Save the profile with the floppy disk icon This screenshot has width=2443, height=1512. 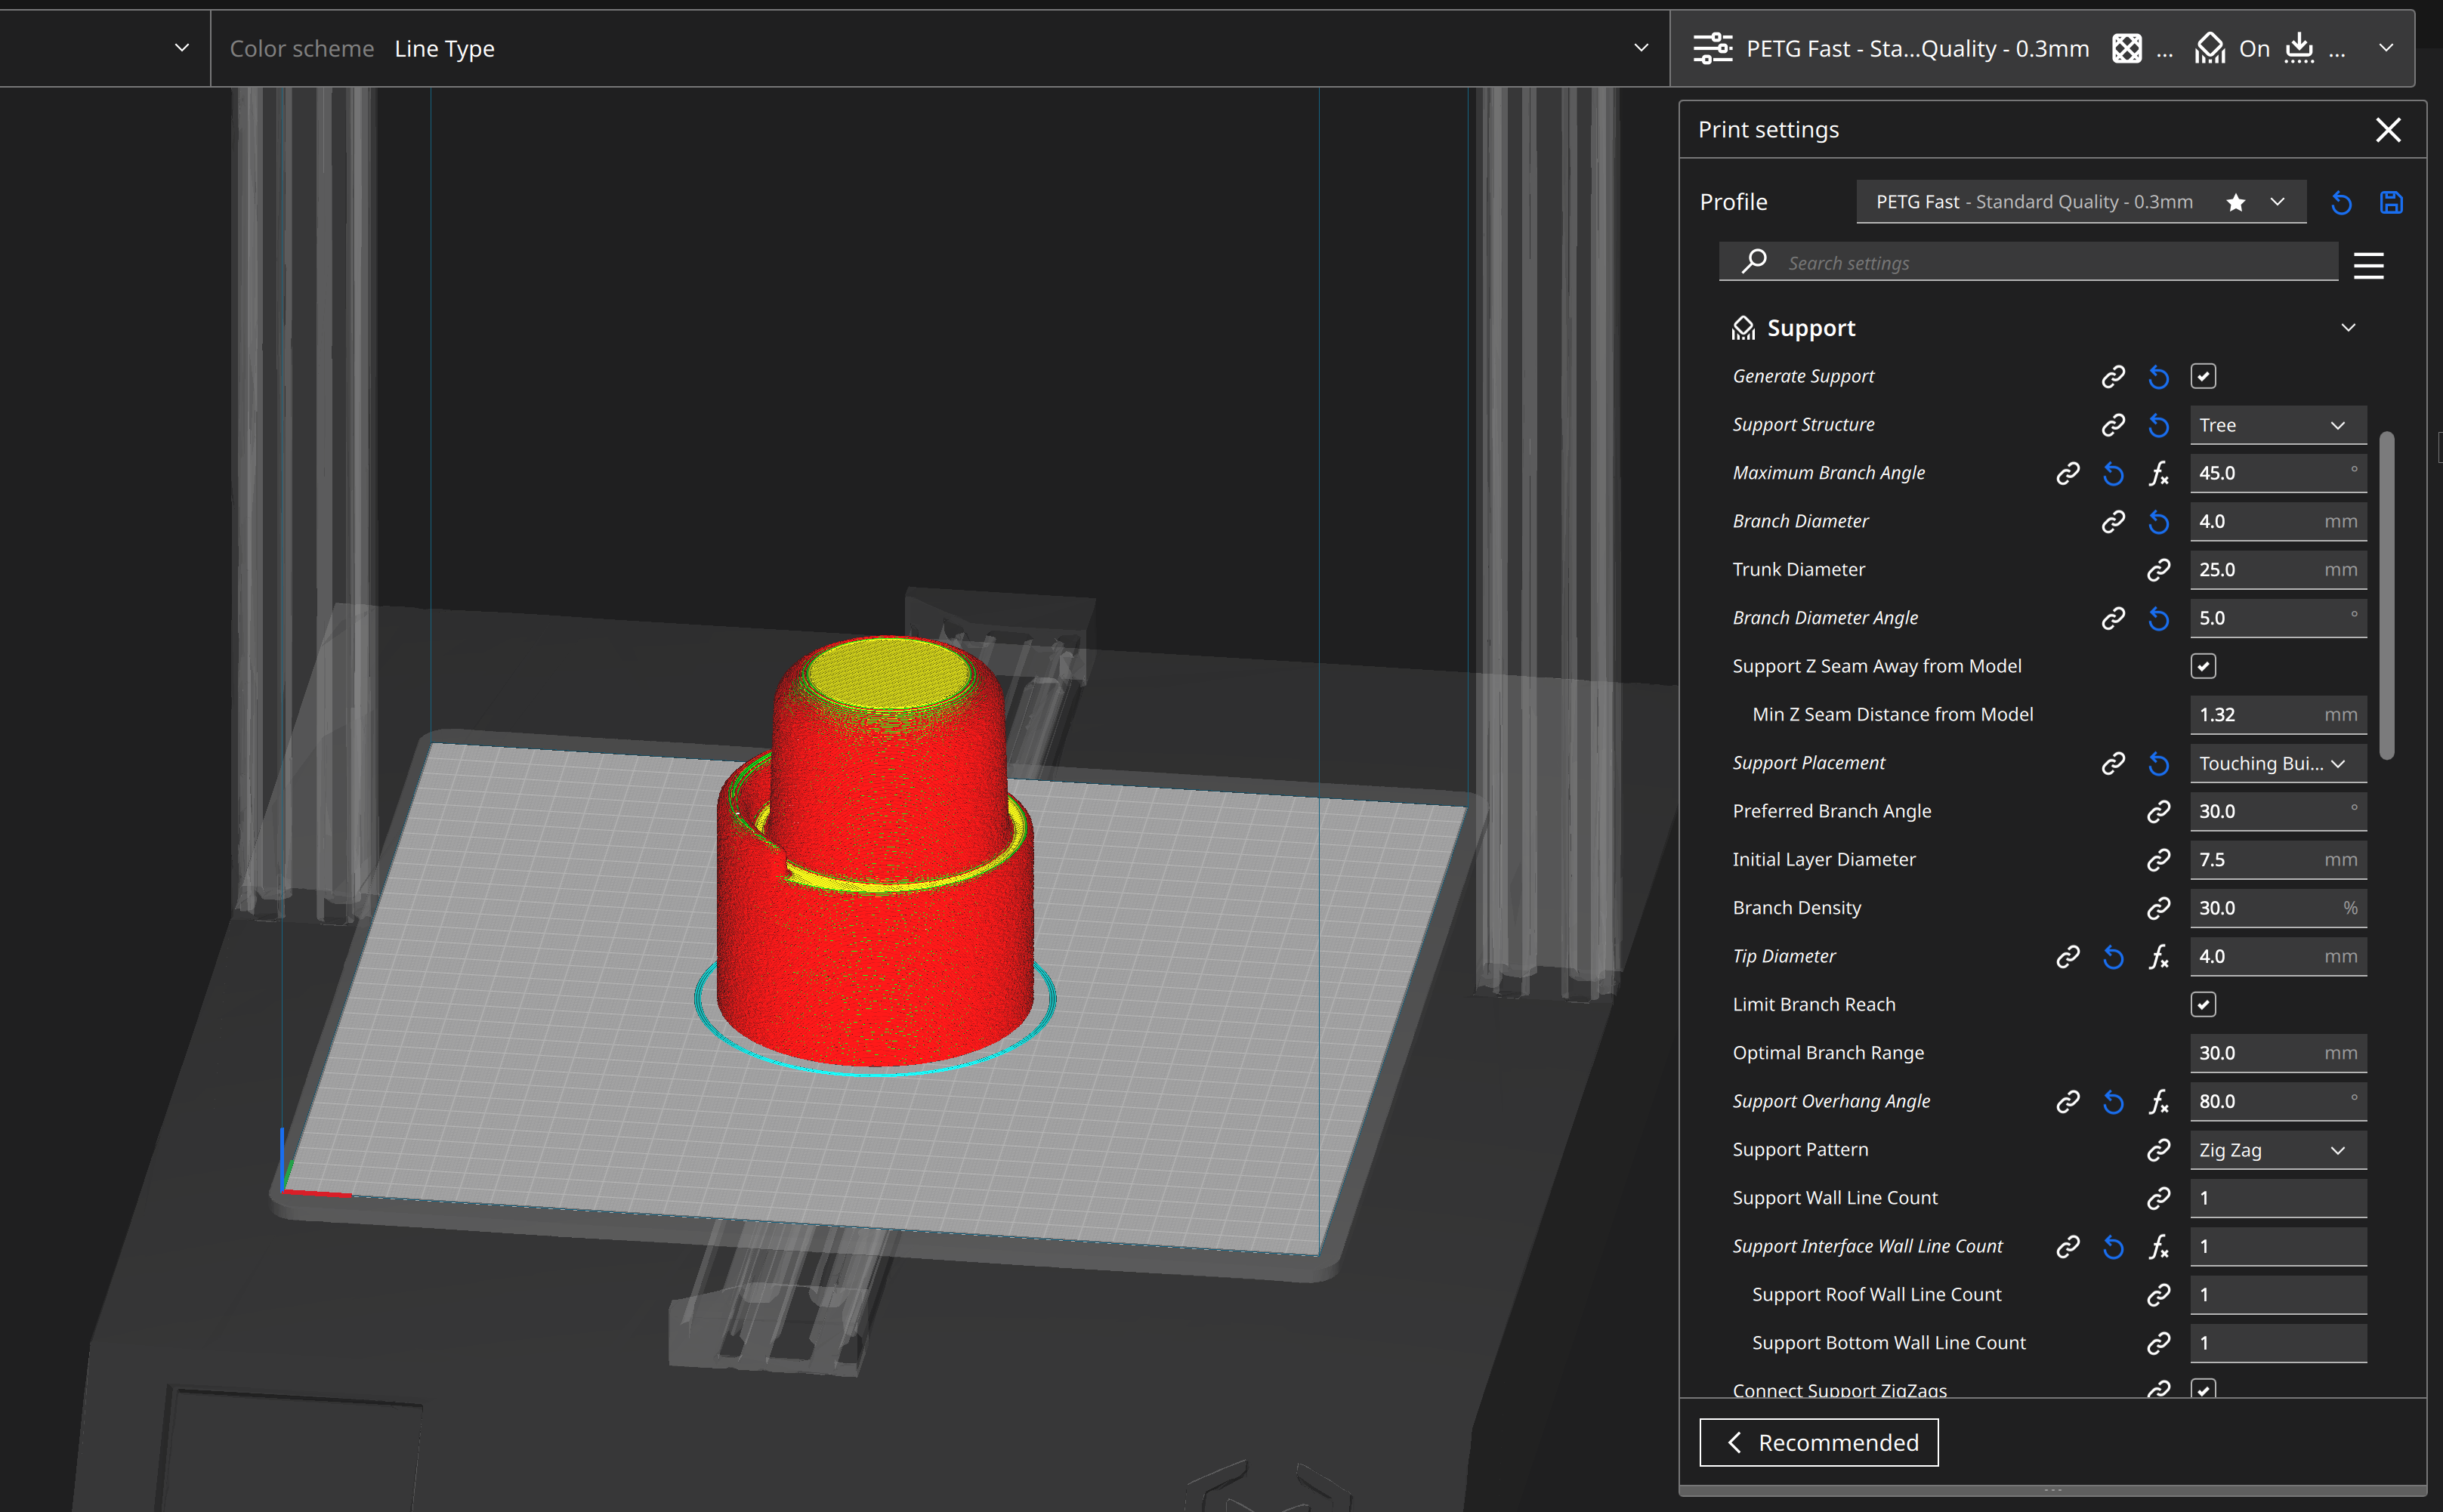[2390, 203]
